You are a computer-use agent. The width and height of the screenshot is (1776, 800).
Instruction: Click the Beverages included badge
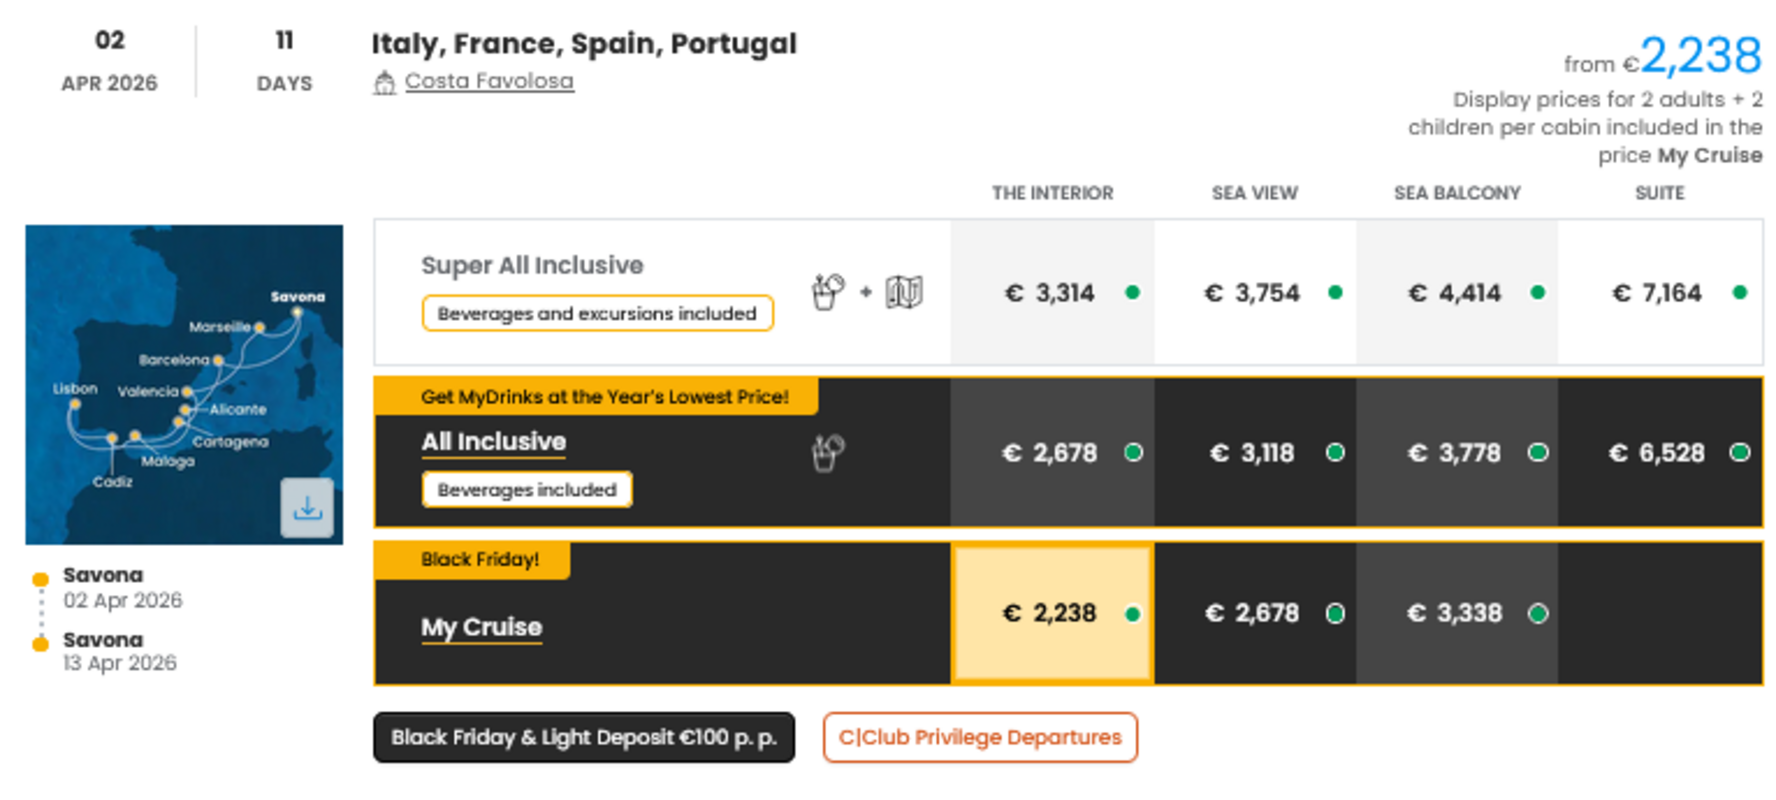(527, 490)
